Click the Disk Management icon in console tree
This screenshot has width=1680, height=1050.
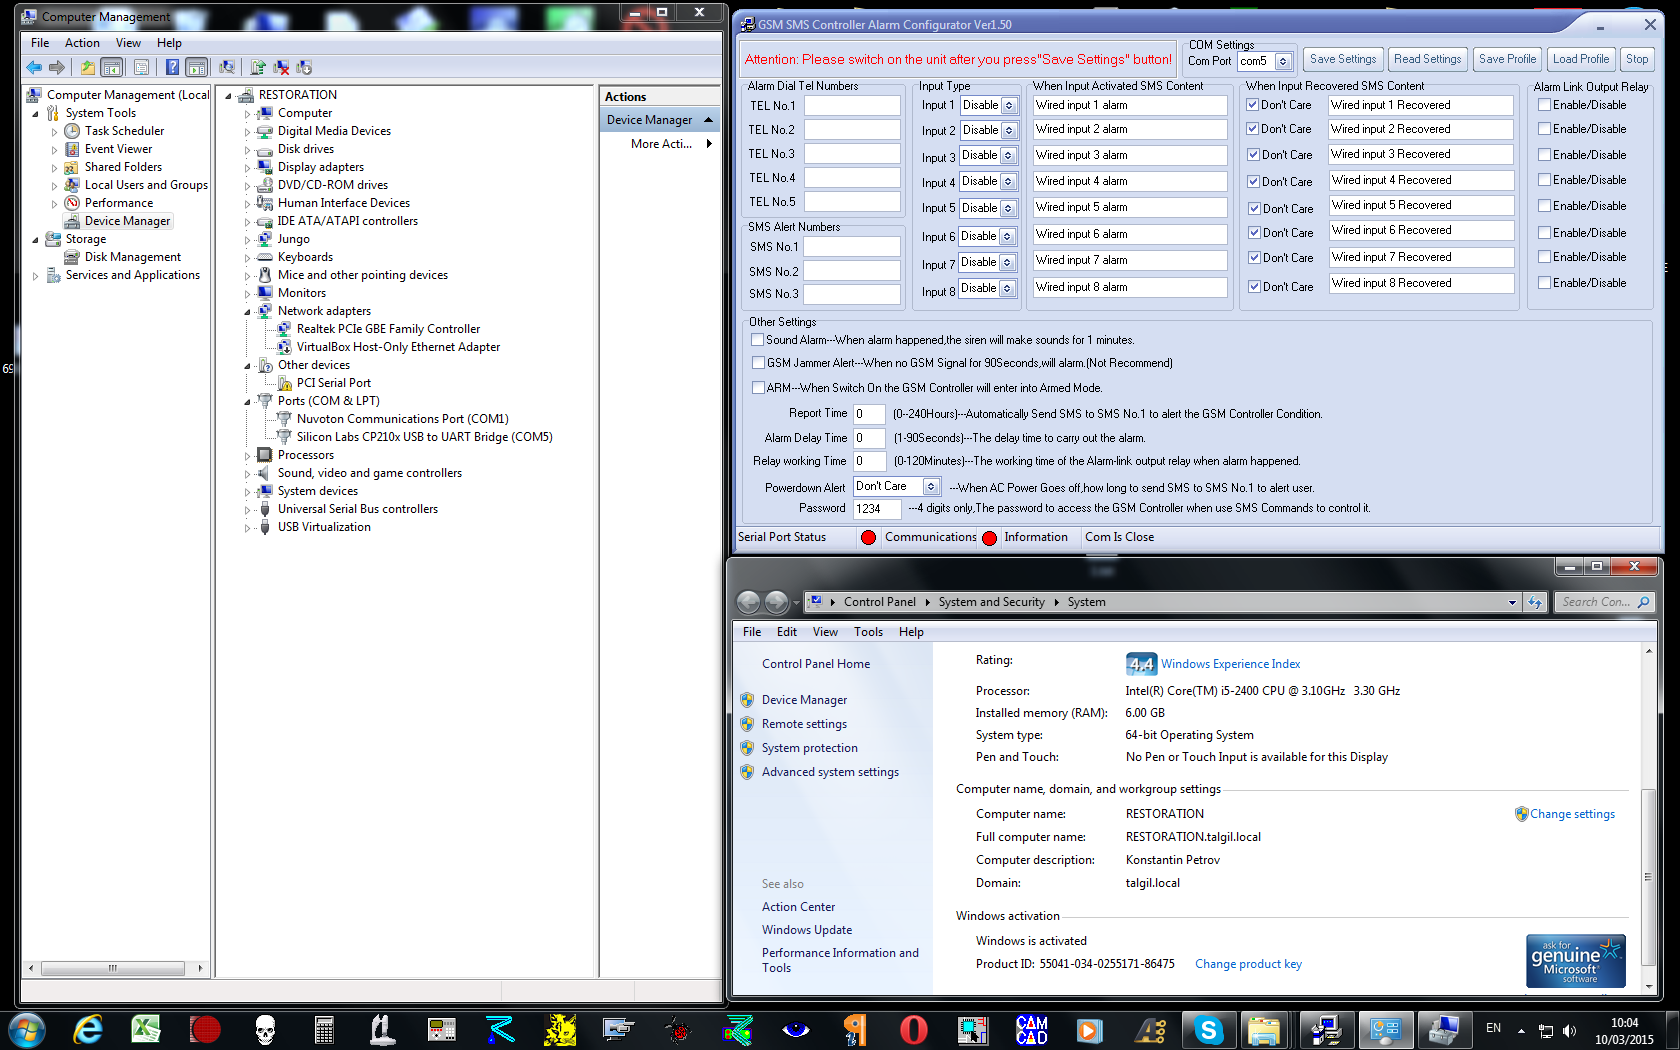click(x=72, y=257)
